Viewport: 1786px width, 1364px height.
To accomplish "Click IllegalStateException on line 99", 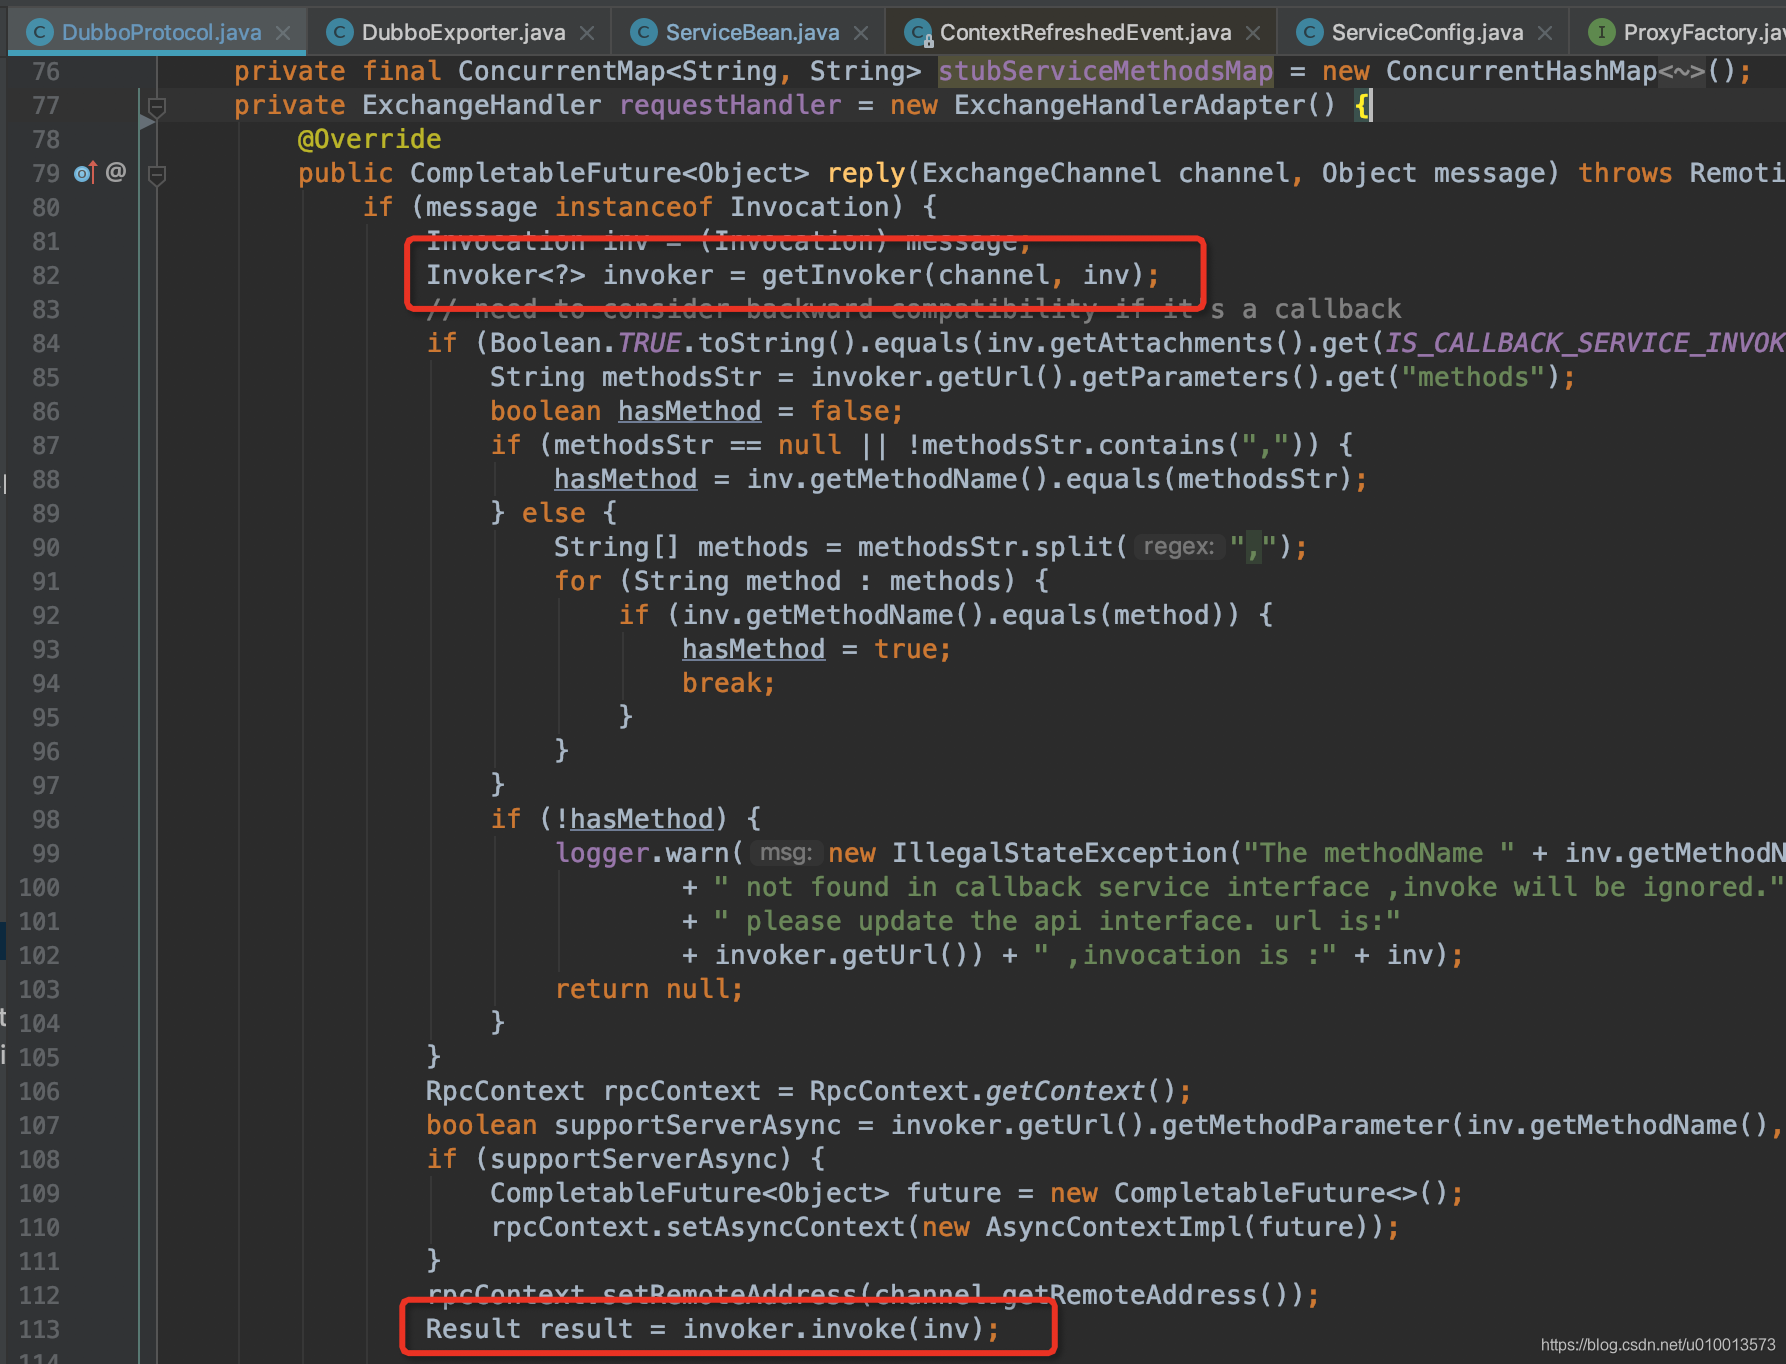I will pyautogui.click(x=1059, y=853).
